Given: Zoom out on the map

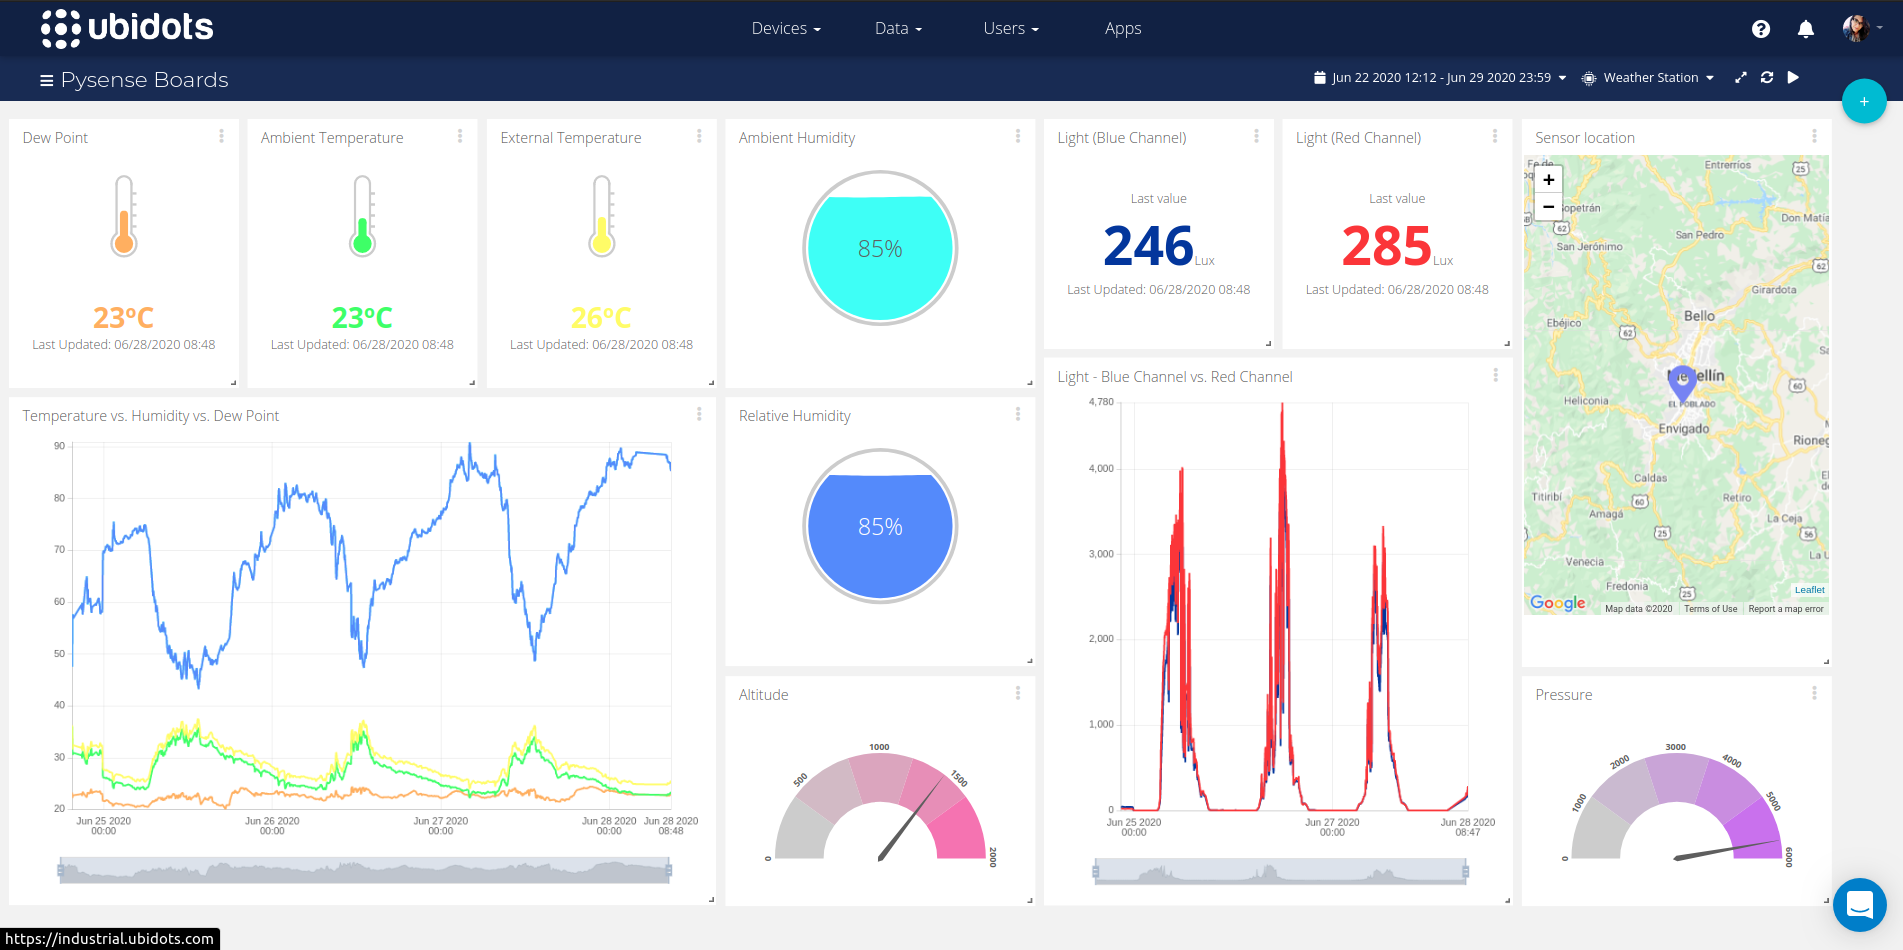Looking at the screenshot, I should 1548,207.
